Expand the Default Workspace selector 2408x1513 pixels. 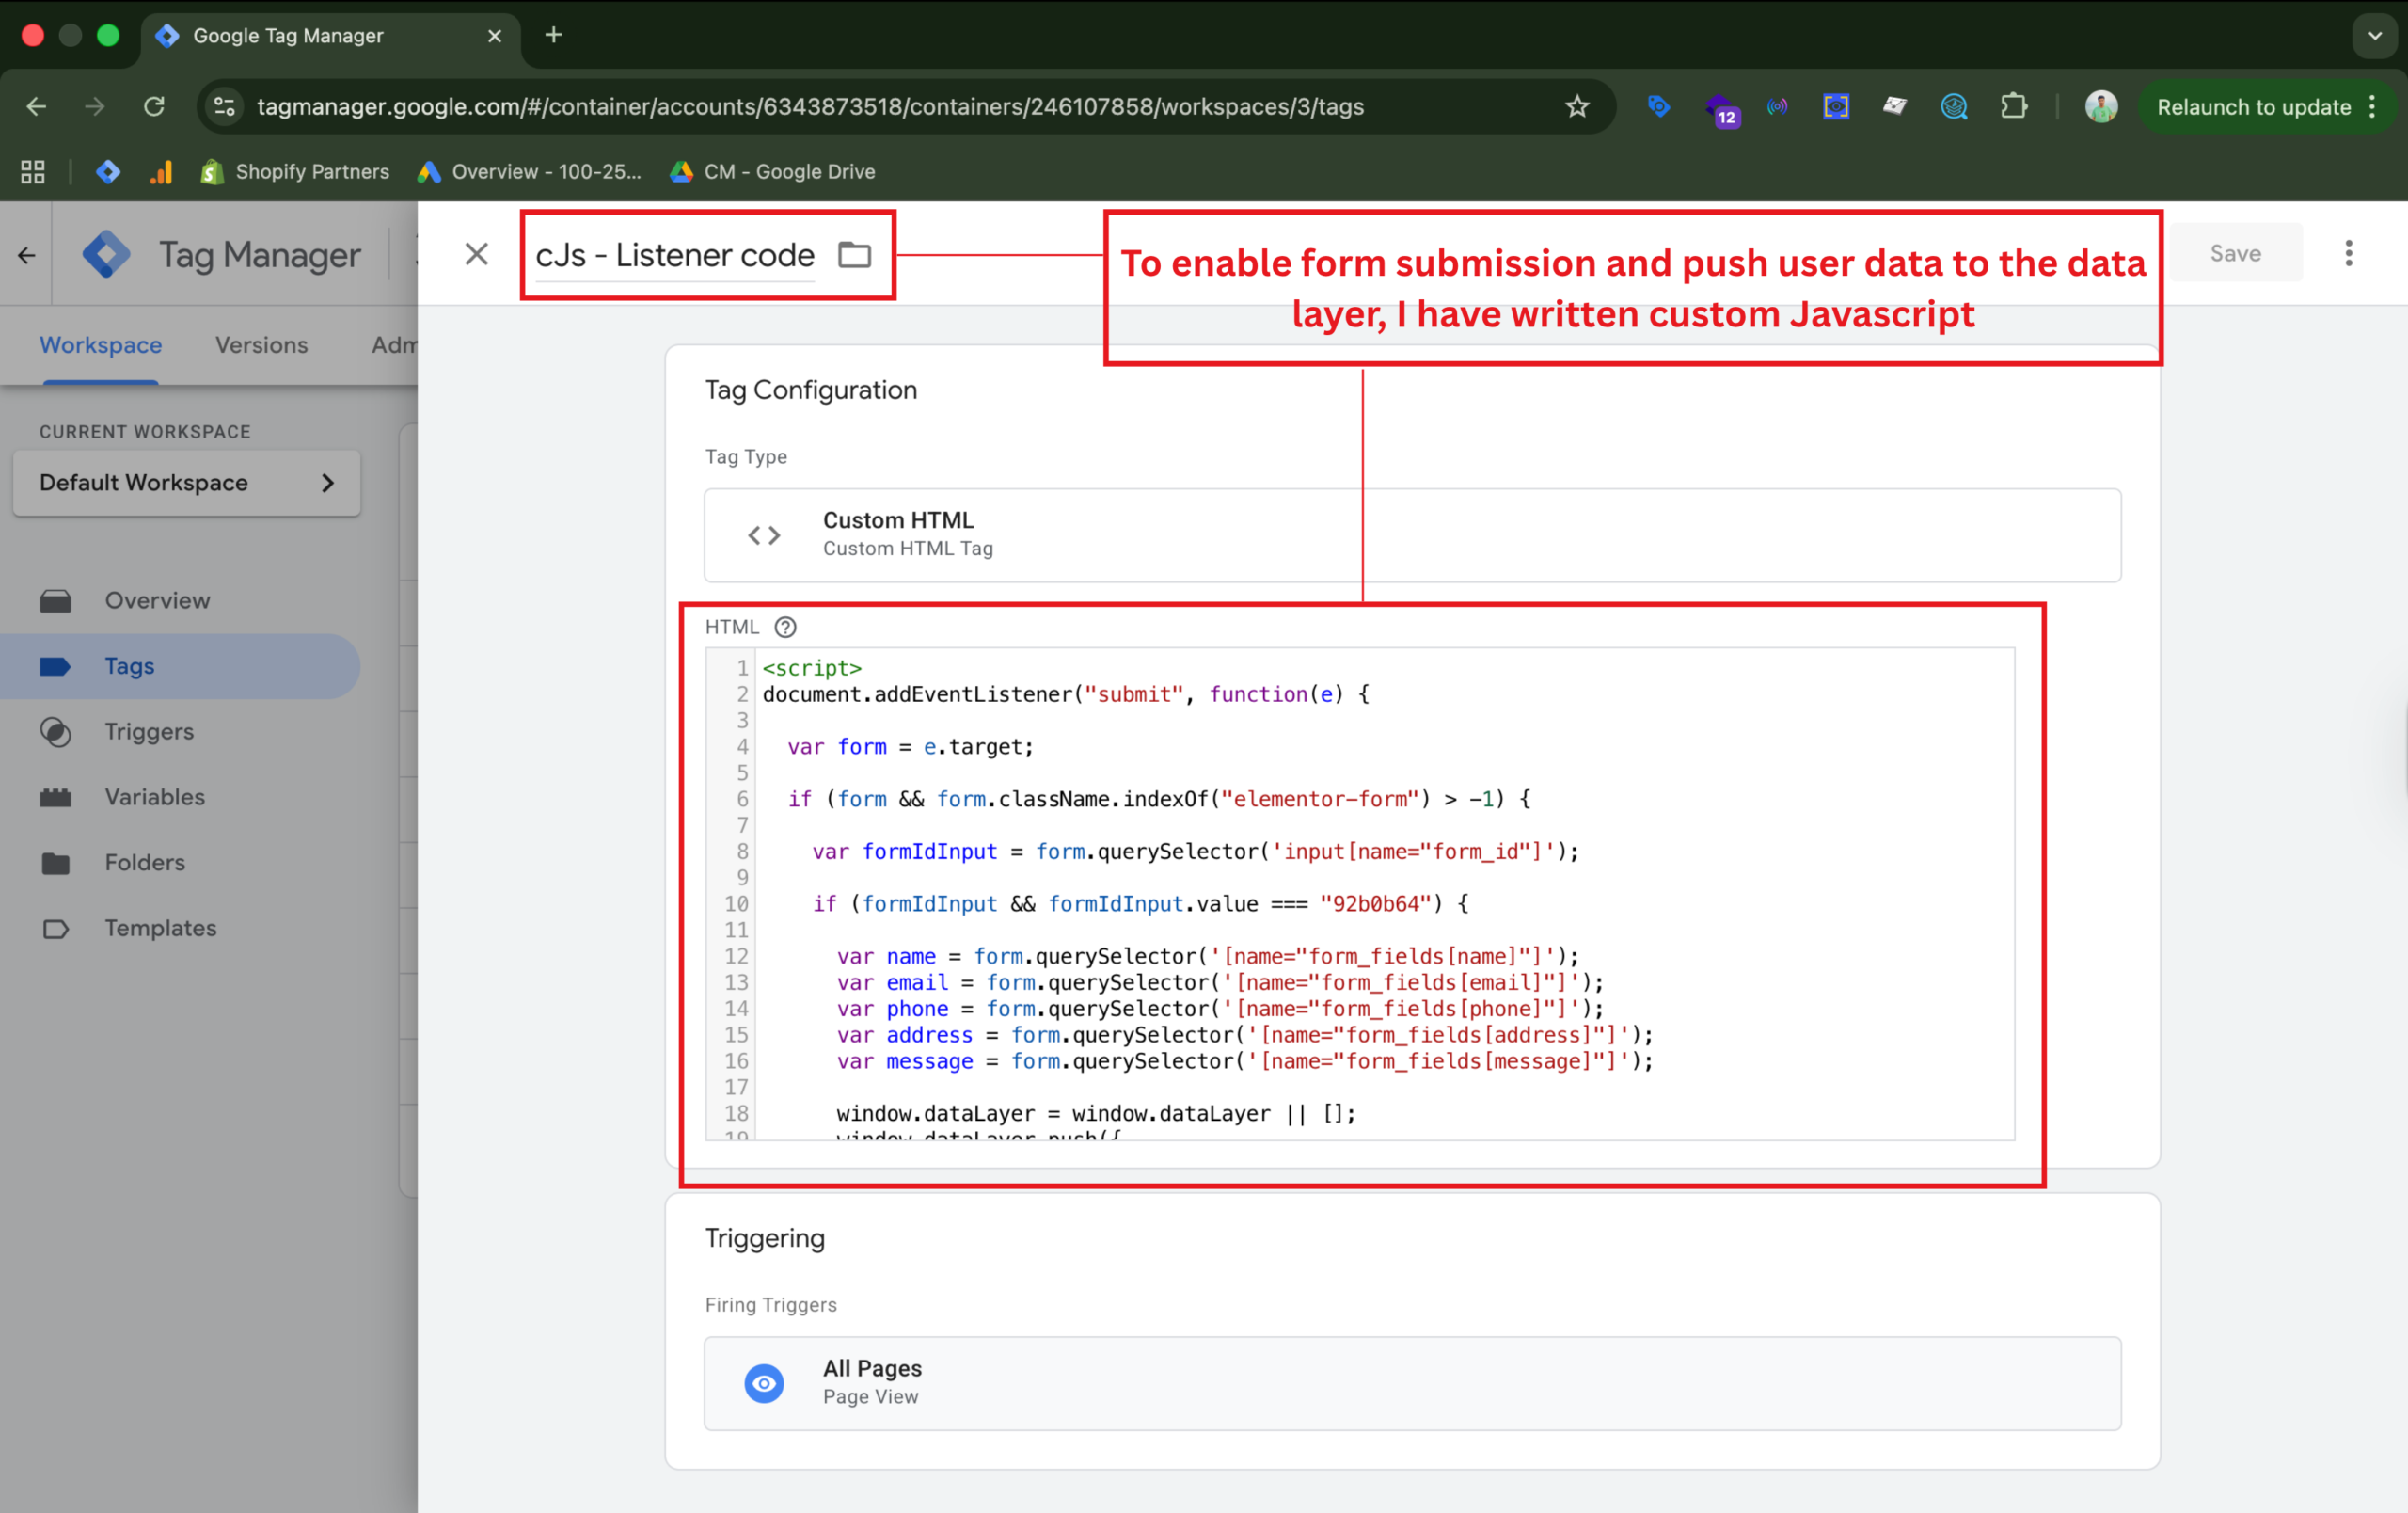point(187,483)
